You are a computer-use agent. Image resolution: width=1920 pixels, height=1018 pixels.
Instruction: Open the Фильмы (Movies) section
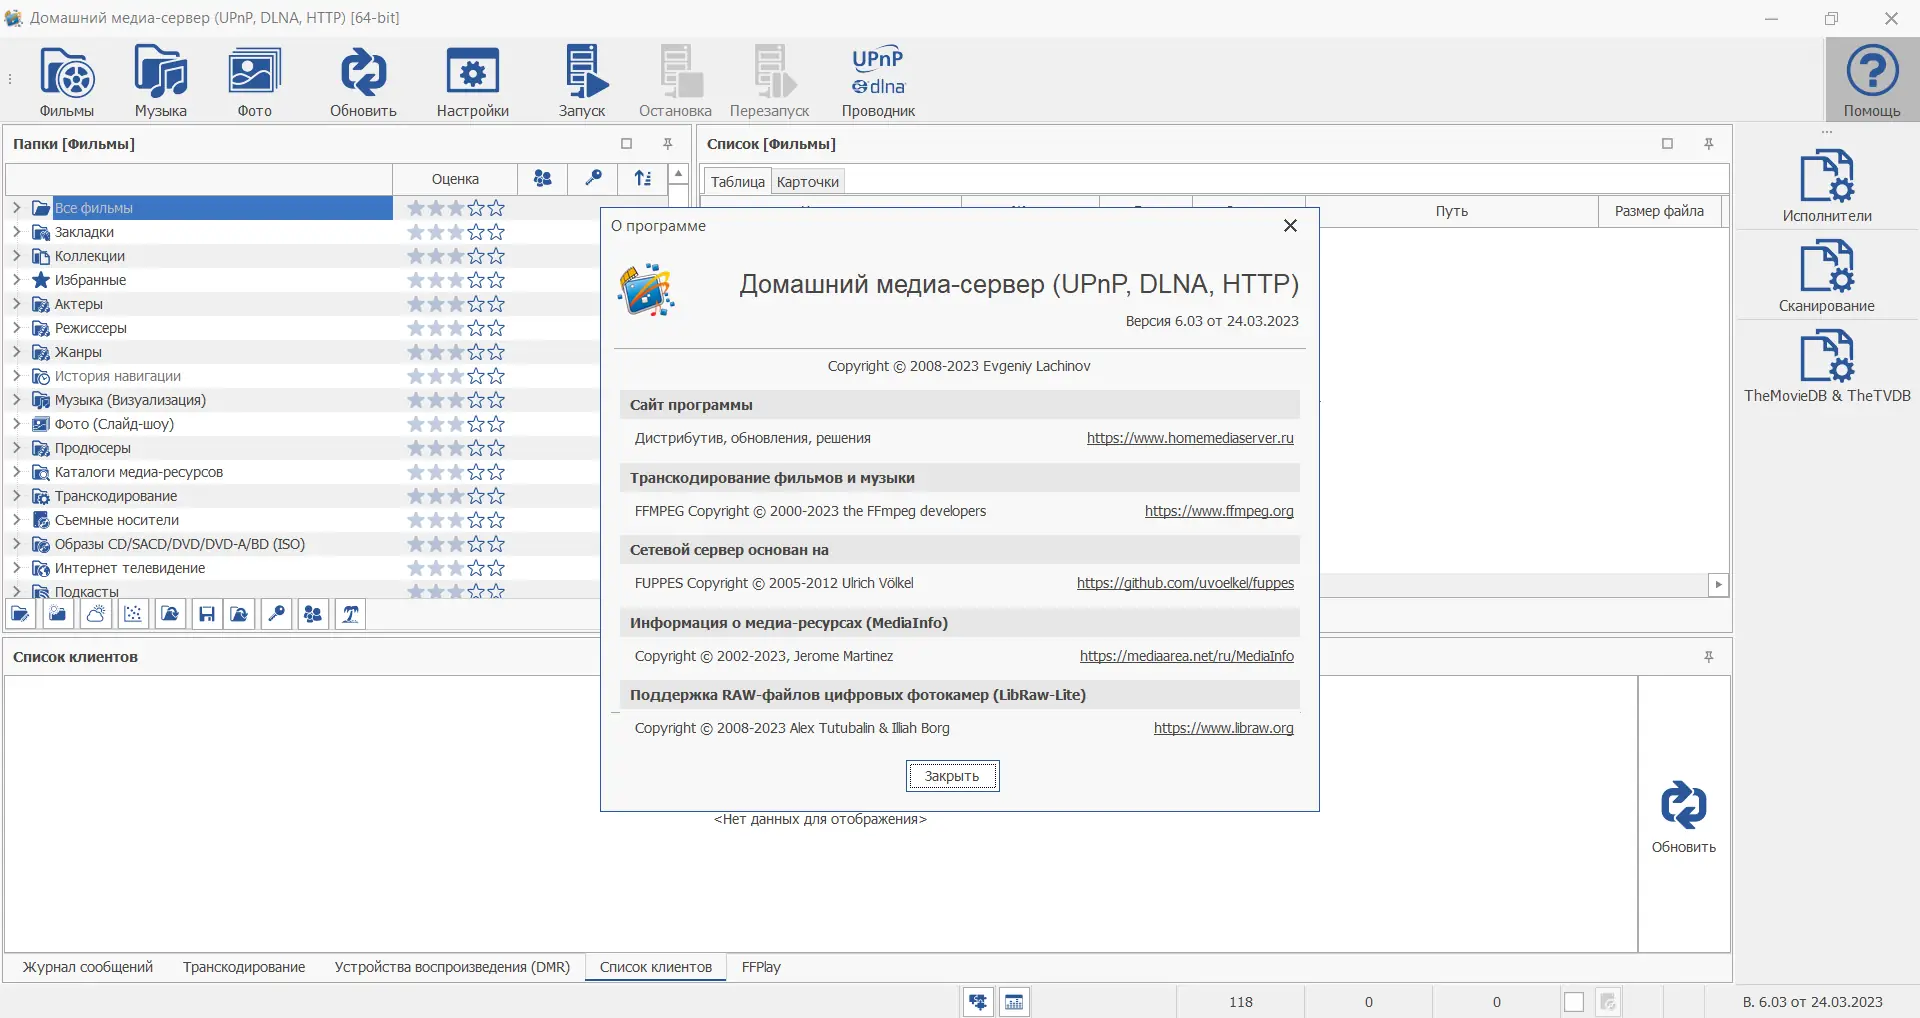point(67,82)
